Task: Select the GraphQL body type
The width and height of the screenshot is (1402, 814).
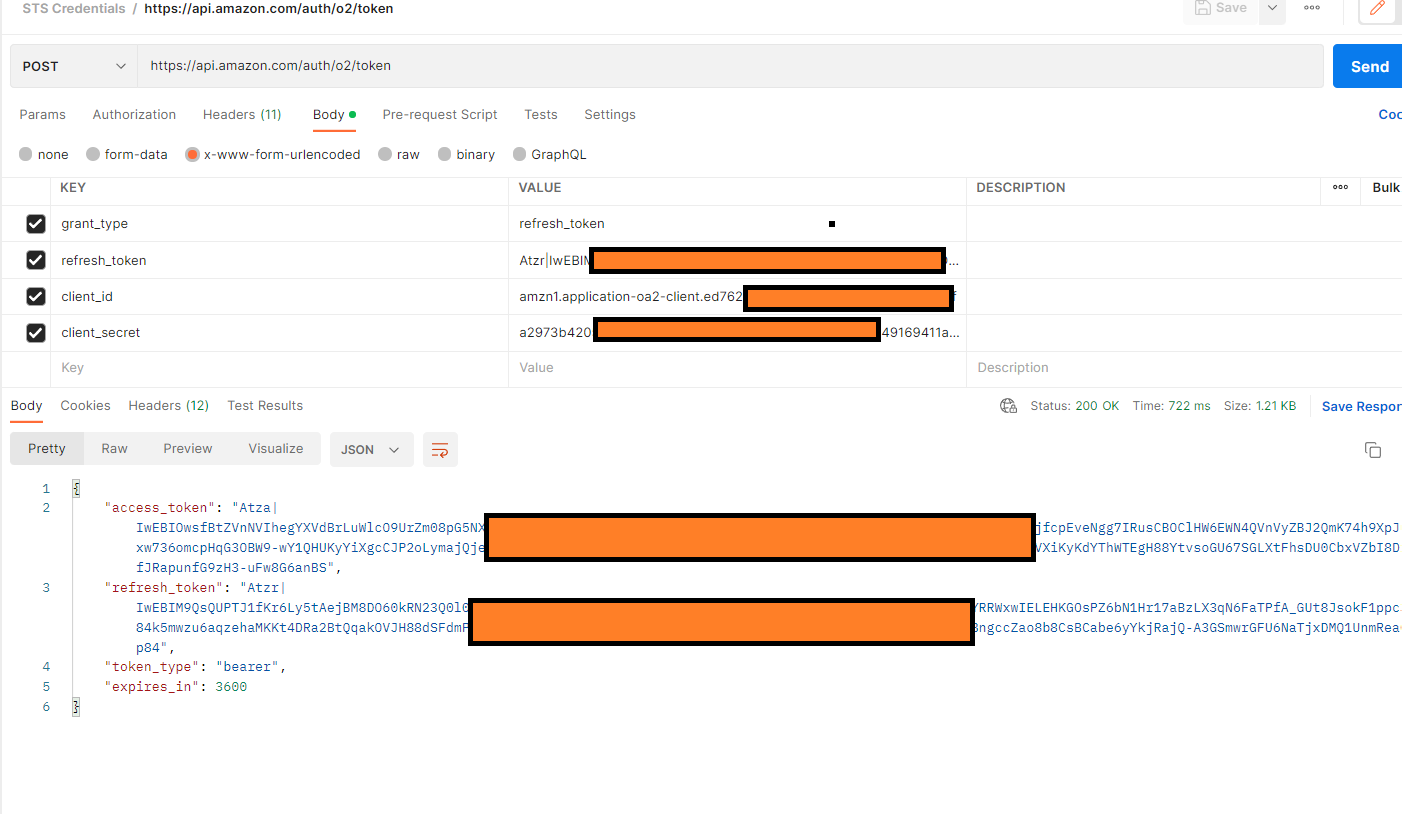Action: pyautogui.click(x=550, y=155)
